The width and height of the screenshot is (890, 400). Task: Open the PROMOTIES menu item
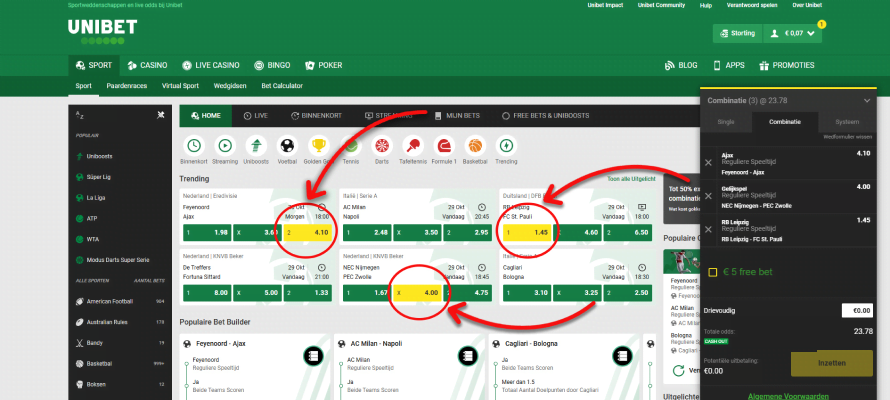[787, 65]
